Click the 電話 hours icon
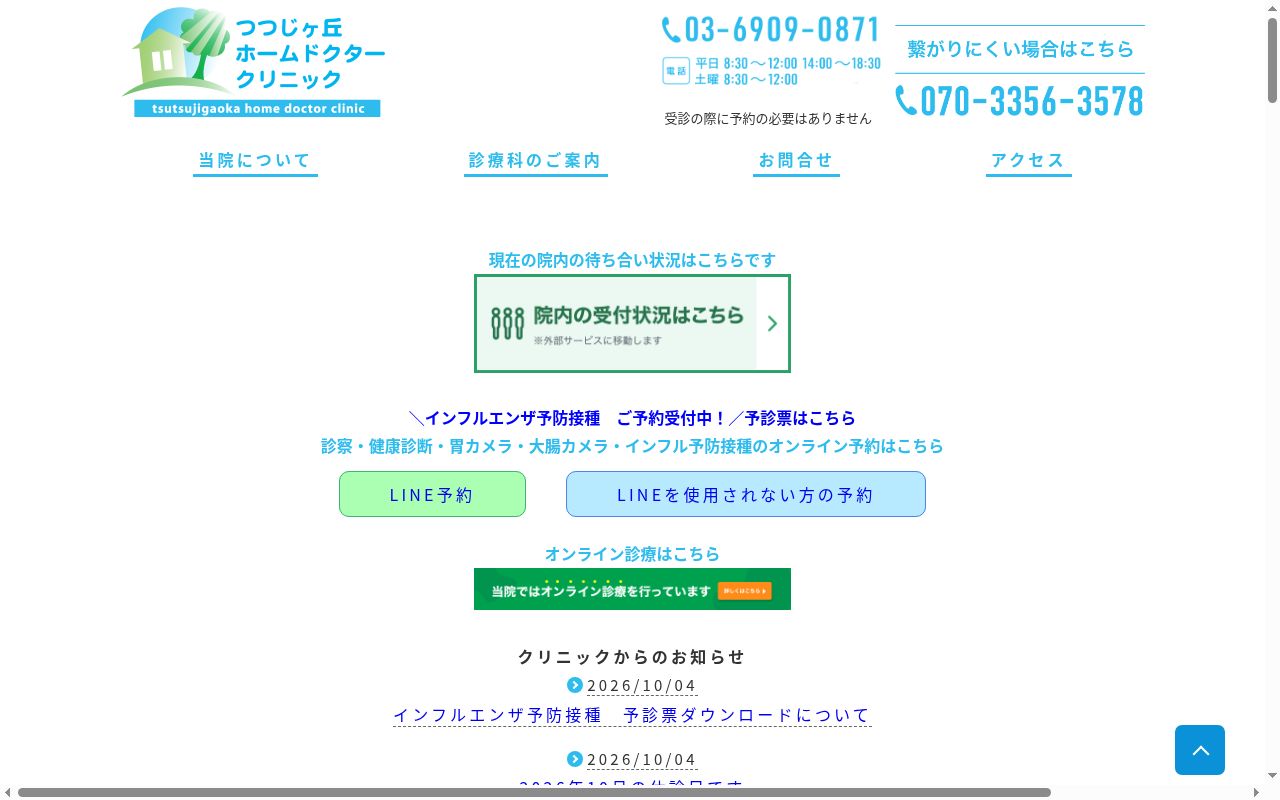1280x800 pixels. [x=676, y=71]
